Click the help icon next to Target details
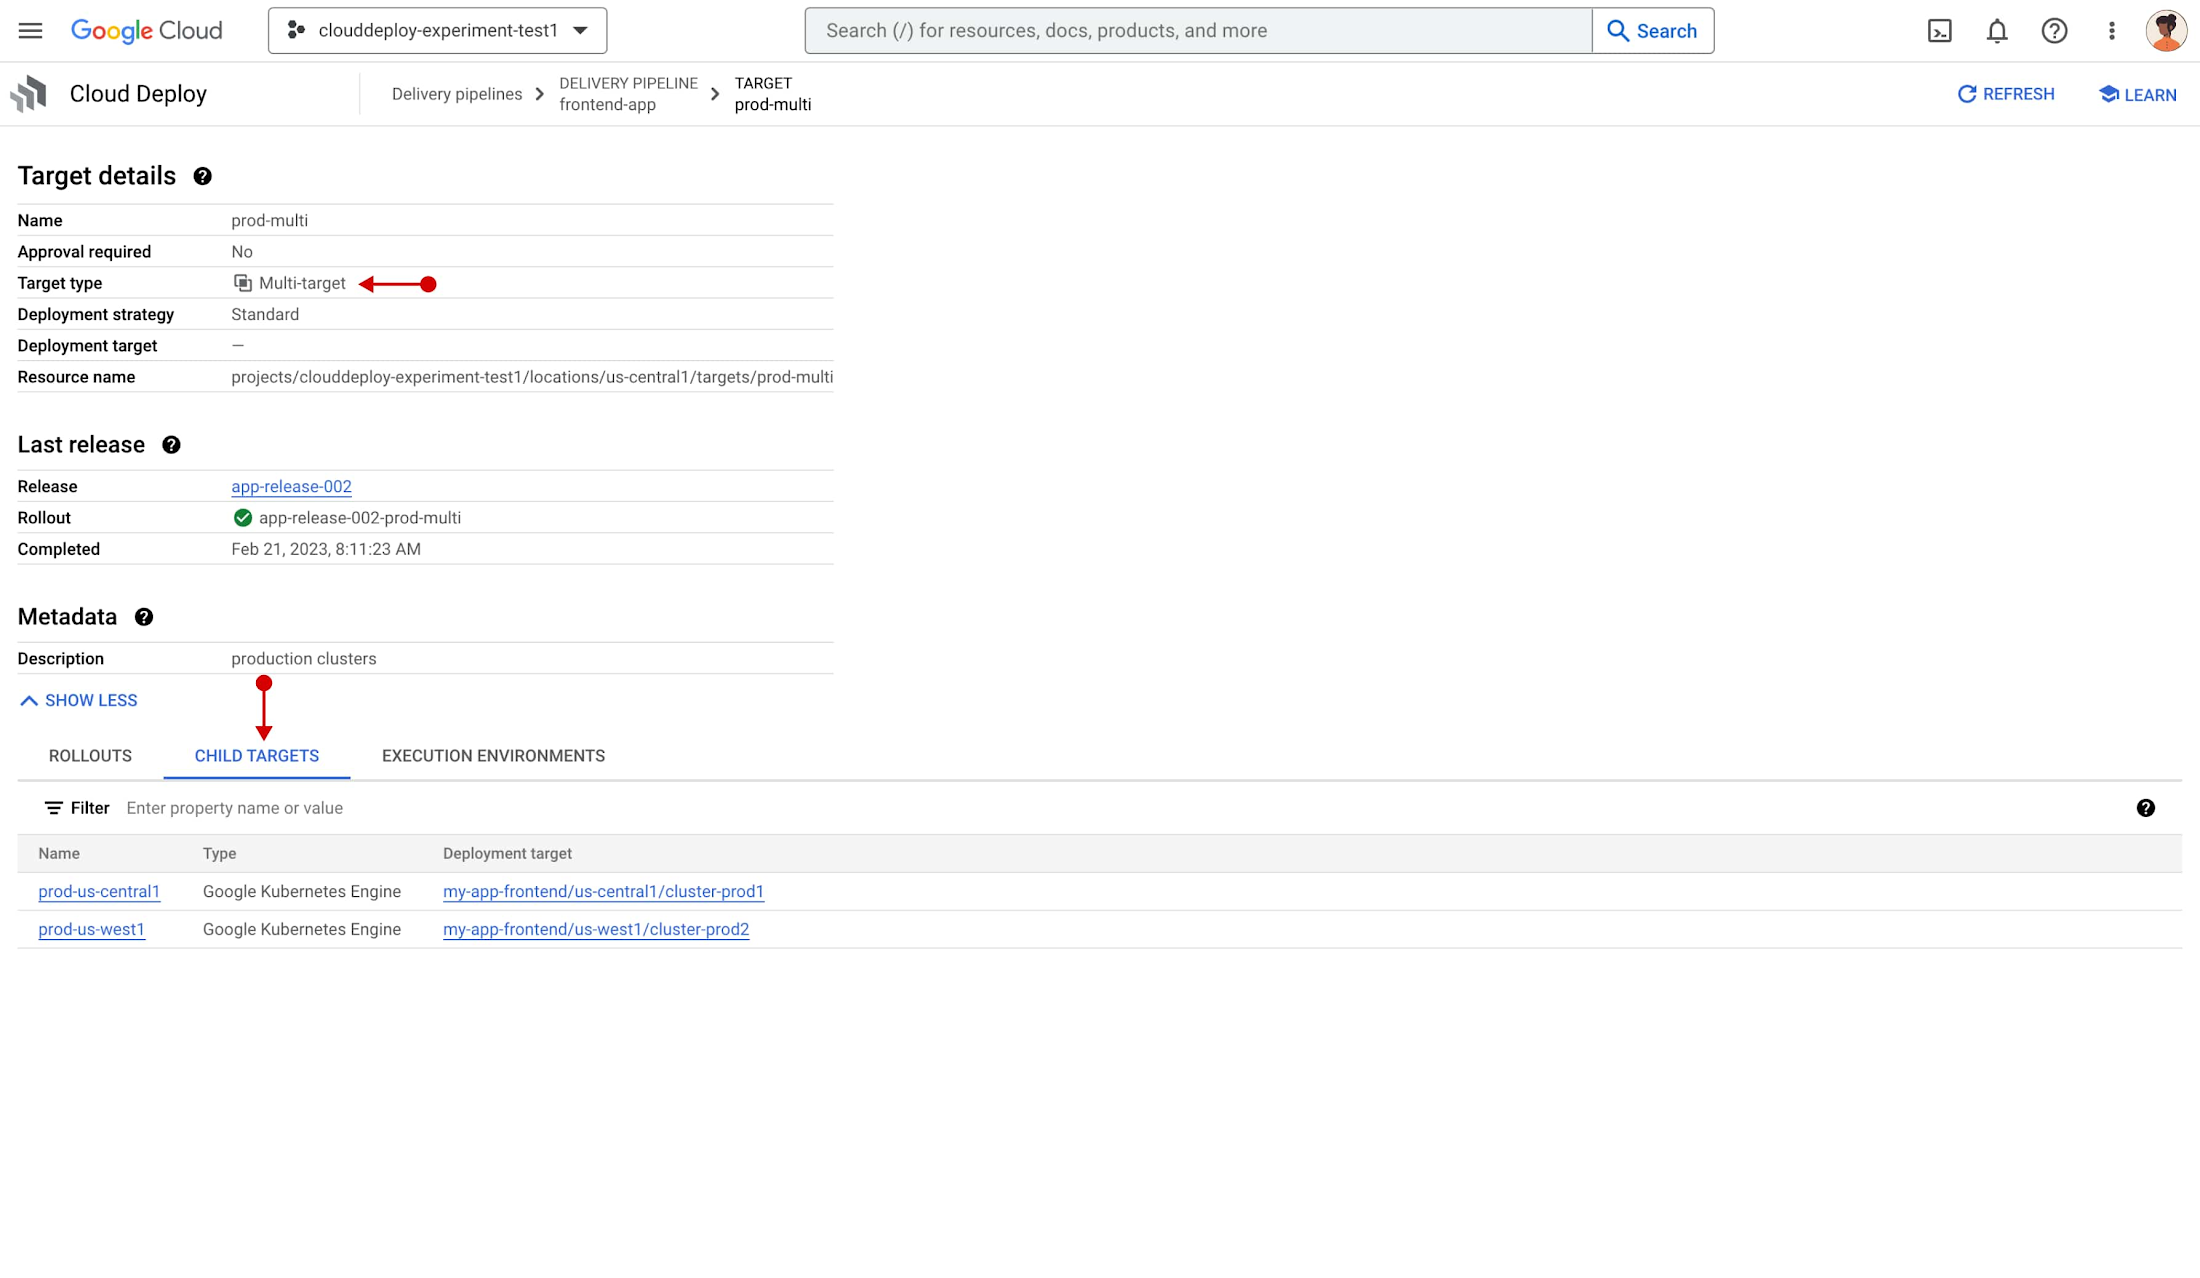The height and width of the screenshot is (1278, 2200). click(201, 175)
